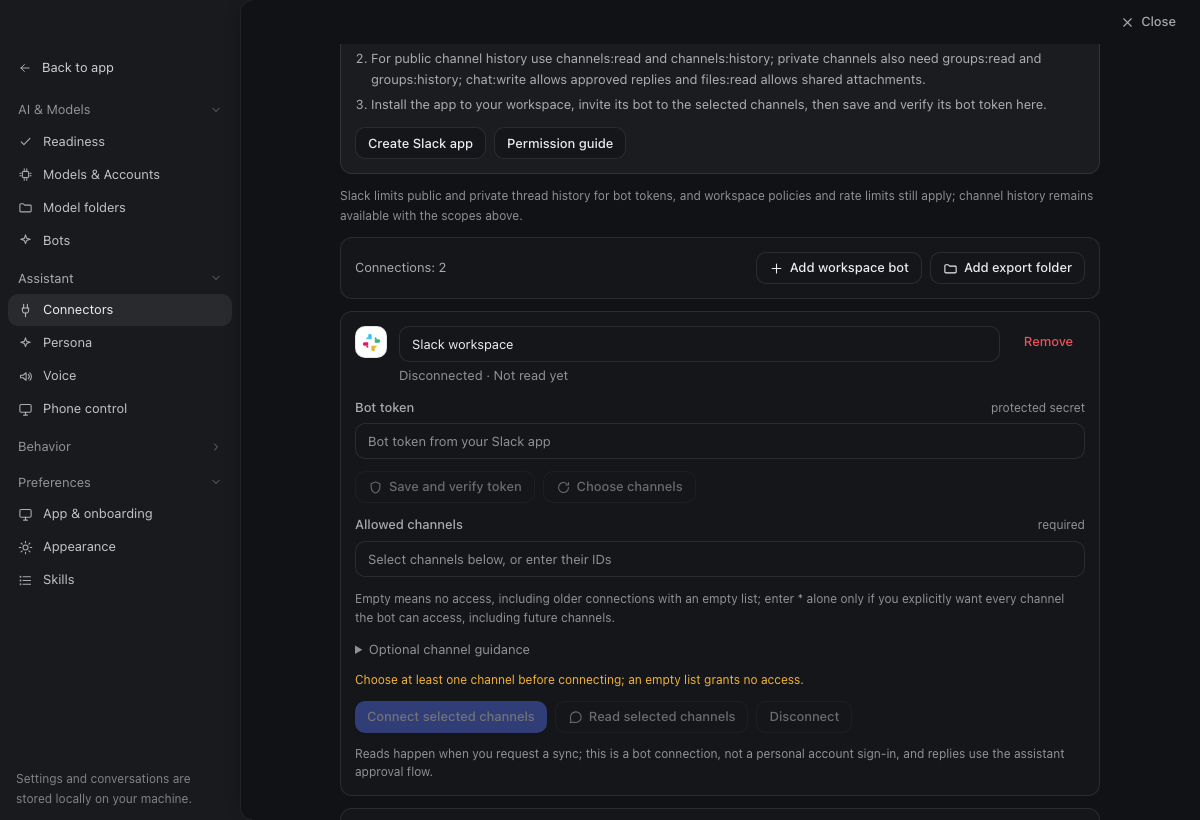Open the Skills page

(x=120, y=580)
